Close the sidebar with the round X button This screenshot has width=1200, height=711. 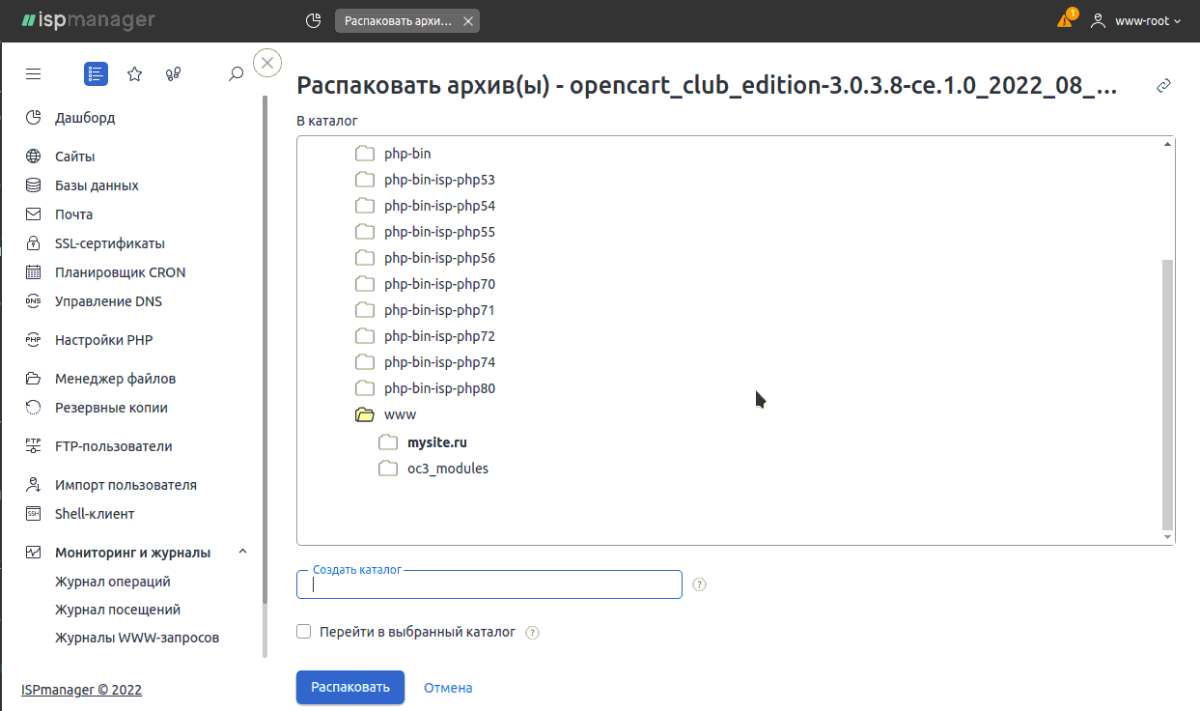point(267,63)
